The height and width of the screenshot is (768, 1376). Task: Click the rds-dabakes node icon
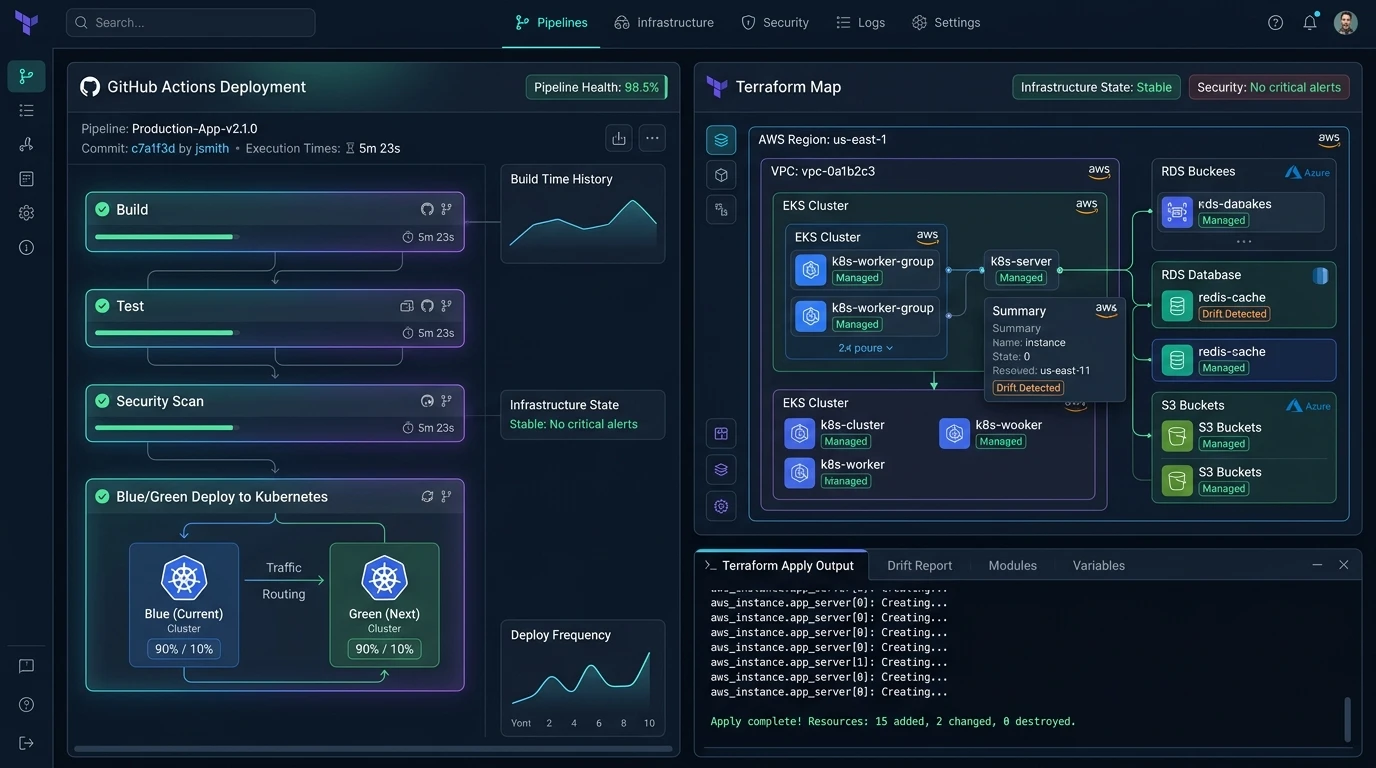tap(1177, 211)
